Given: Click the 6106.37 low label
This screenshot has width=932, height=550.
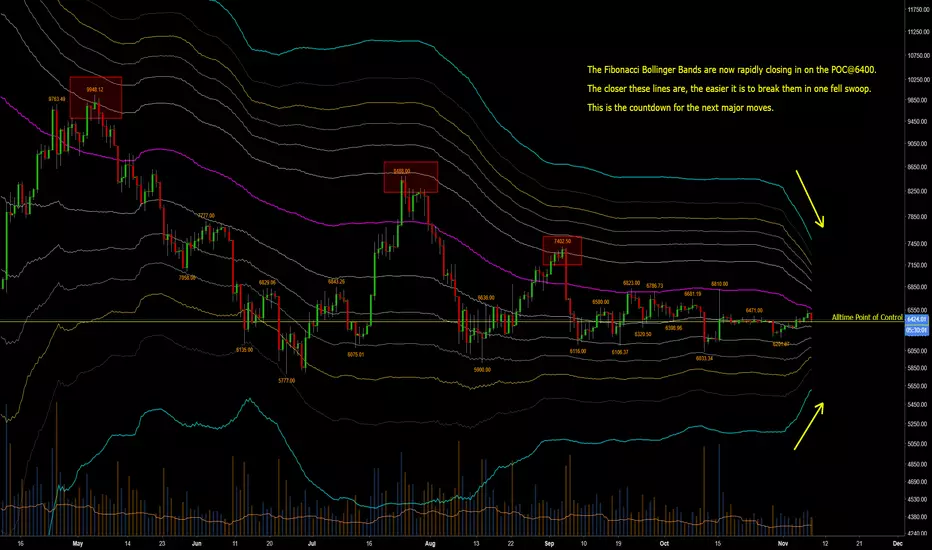Looking at the screenshot, I should coord(621,352).
